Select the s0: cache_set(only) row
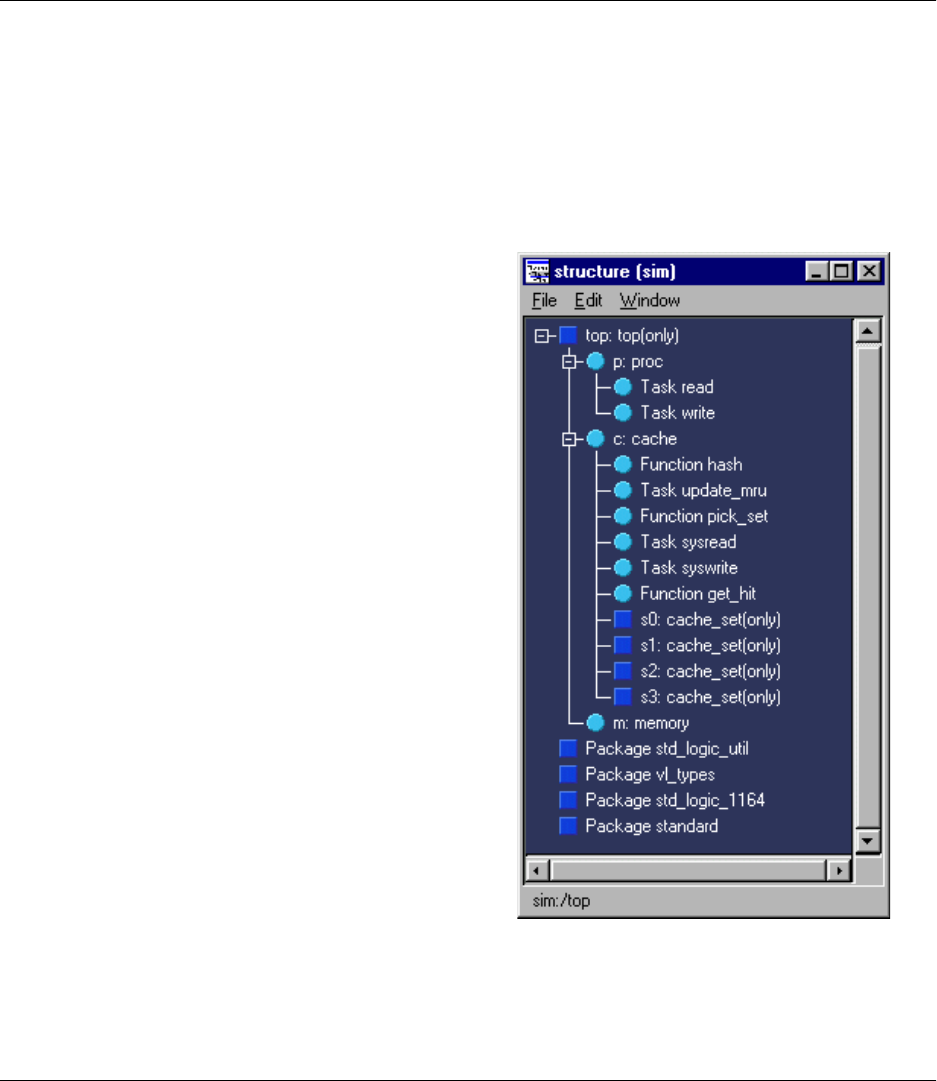Image resolution: width=937 pixels, height=1081 pixels. [710, 620]
